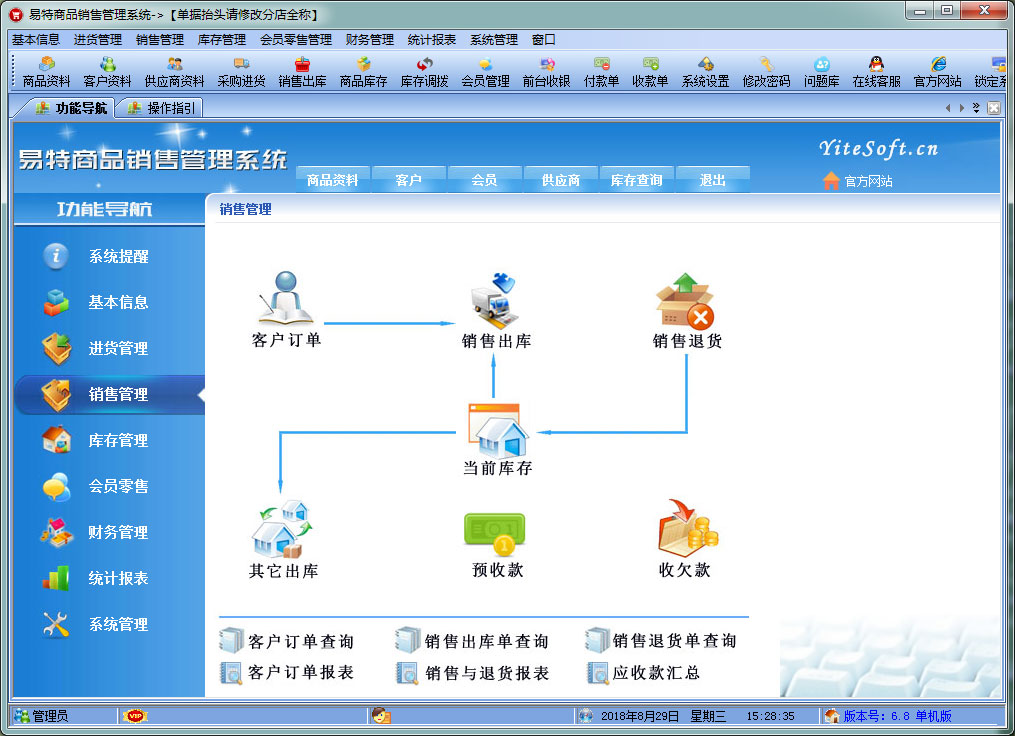Open the 销售出库 truck workflow icon

tap(496, 311)
